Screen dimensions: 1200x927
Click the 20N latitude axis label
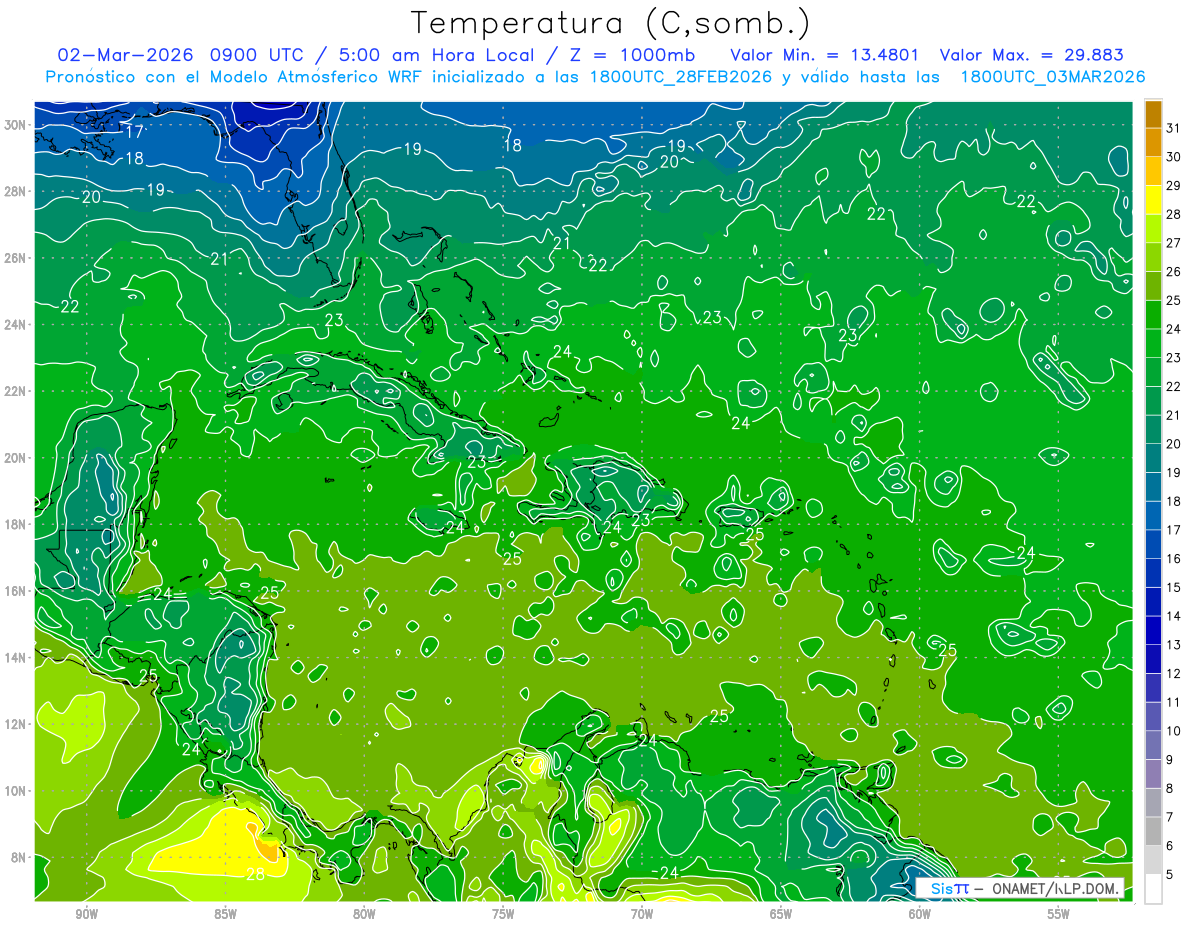coord(16,458)
